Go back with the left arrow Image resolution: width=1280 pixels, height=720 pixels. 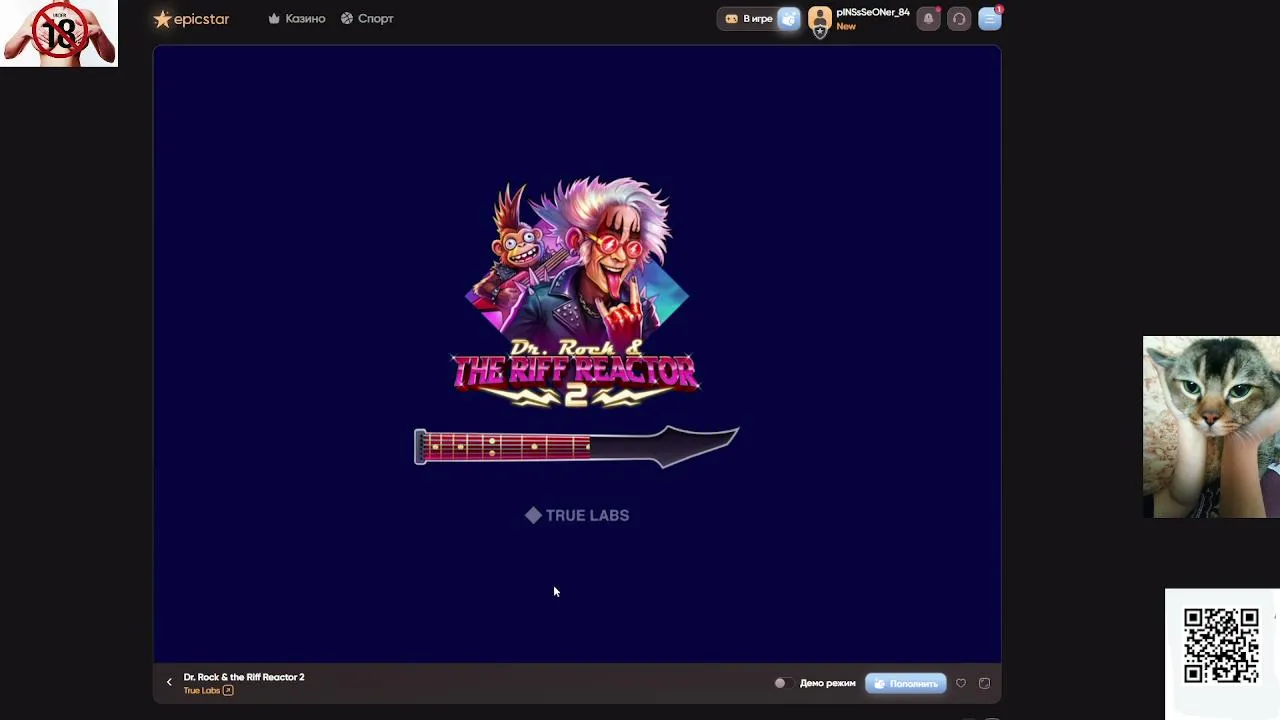[x=169, y=682]
